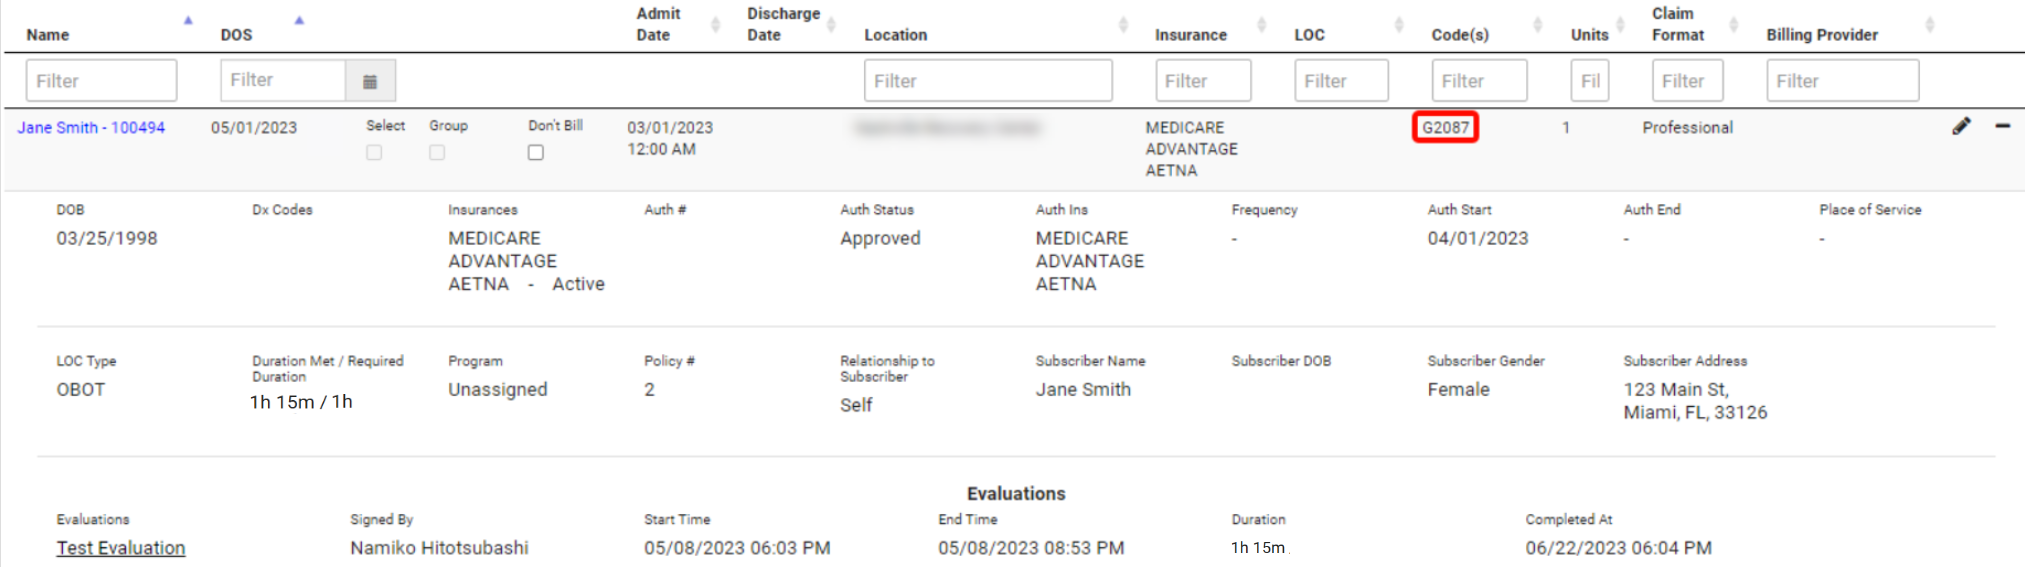Open the Test Evaluation link
2025x567 pixels.
coord(121,548)
